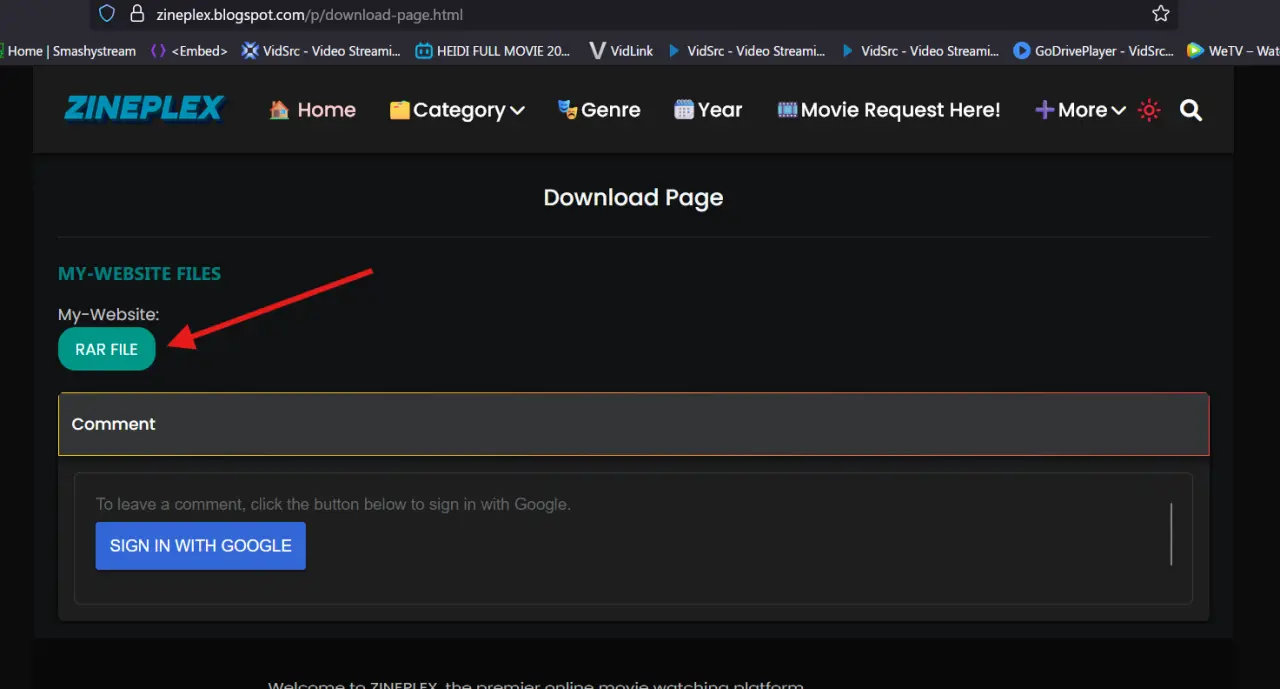Click the "To leave a comment" text

point(333,504)
